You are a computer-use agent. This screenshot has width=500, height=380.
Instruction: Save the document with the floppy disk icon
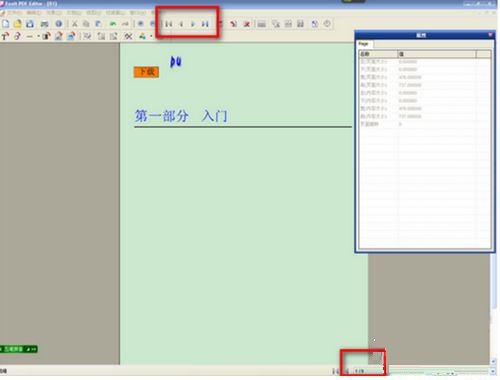click(30, 24)
